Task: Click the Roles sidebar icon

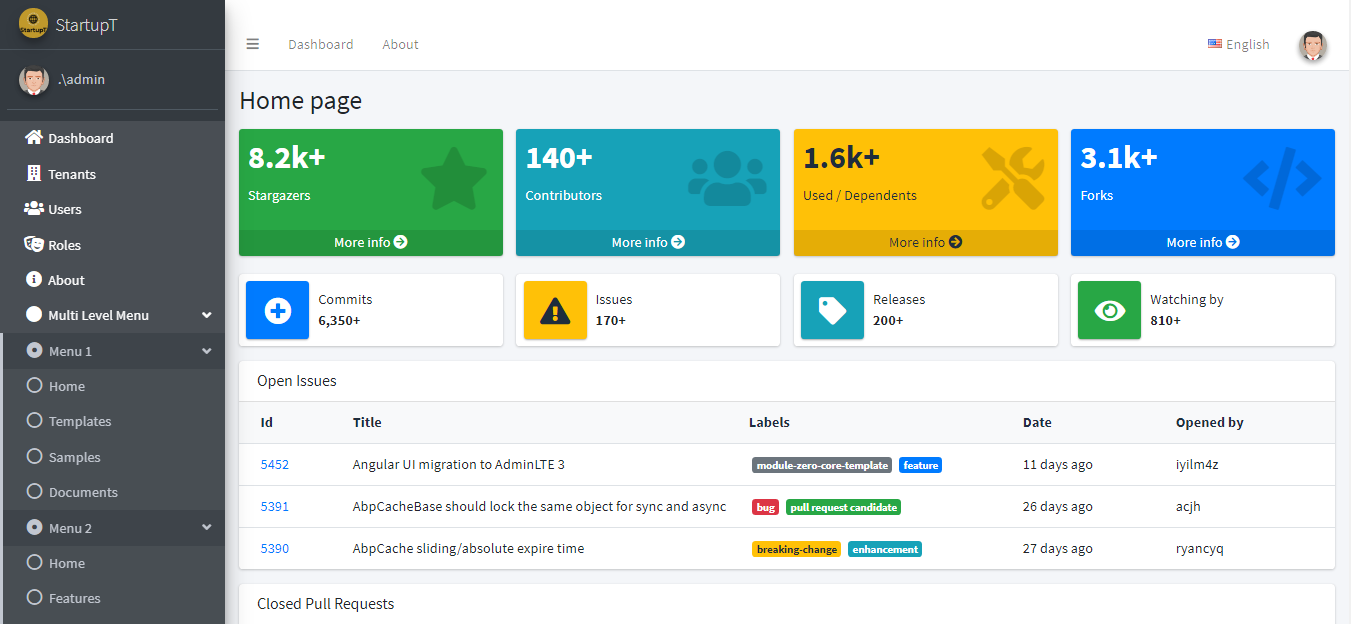Action: [34, 244]
